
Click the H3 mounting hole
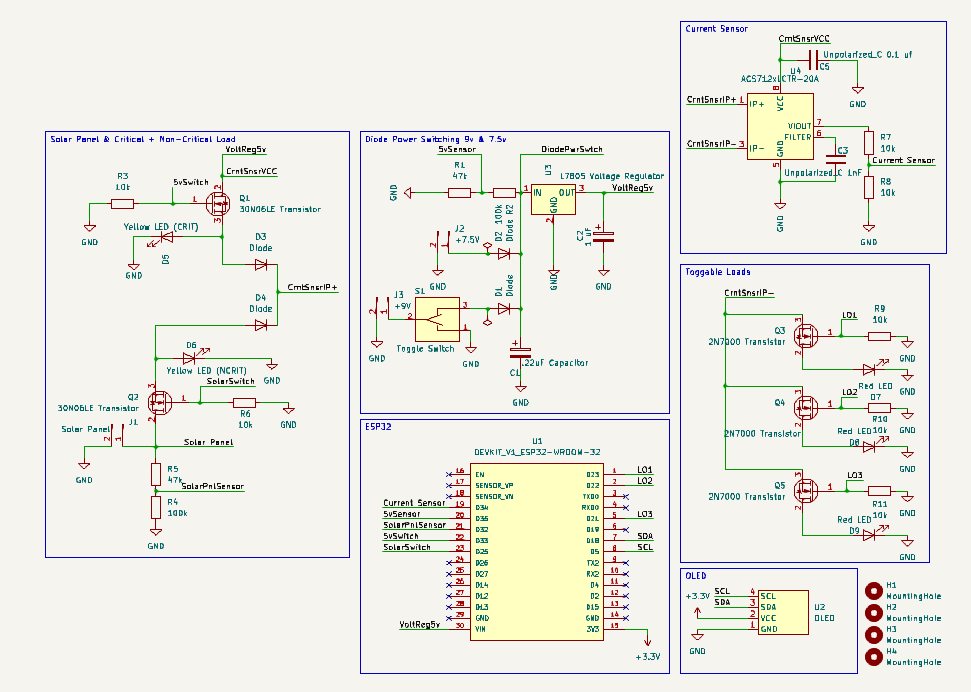click(874, 635)
